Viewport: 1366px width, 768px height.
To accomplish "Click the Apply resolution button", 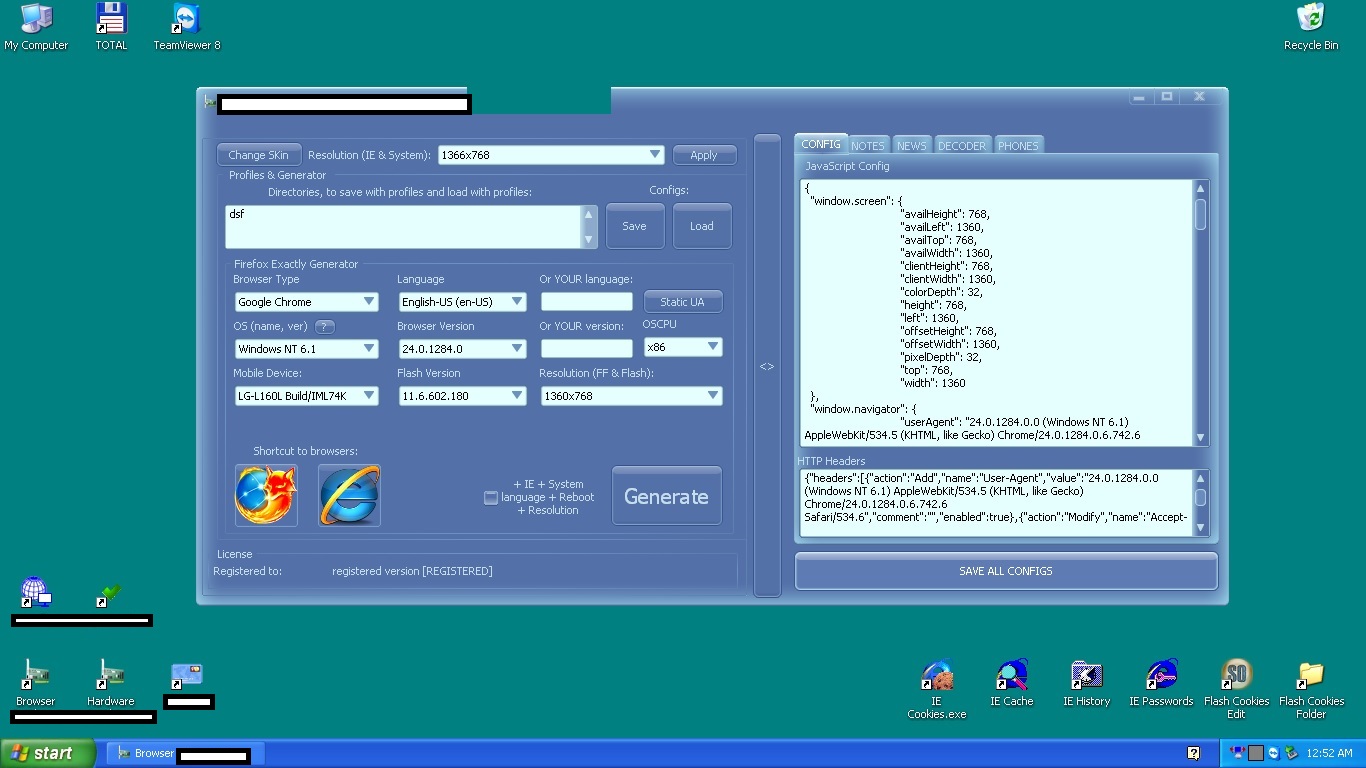I will click(704, 155).
